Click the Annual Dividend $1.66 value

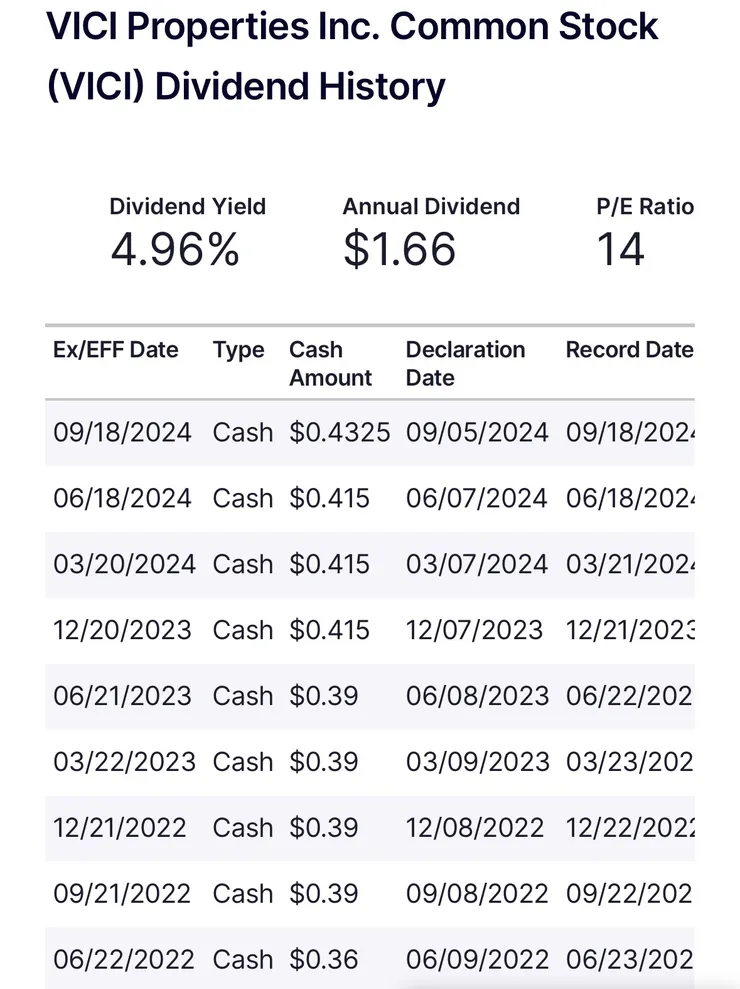[x=399, y=249]
